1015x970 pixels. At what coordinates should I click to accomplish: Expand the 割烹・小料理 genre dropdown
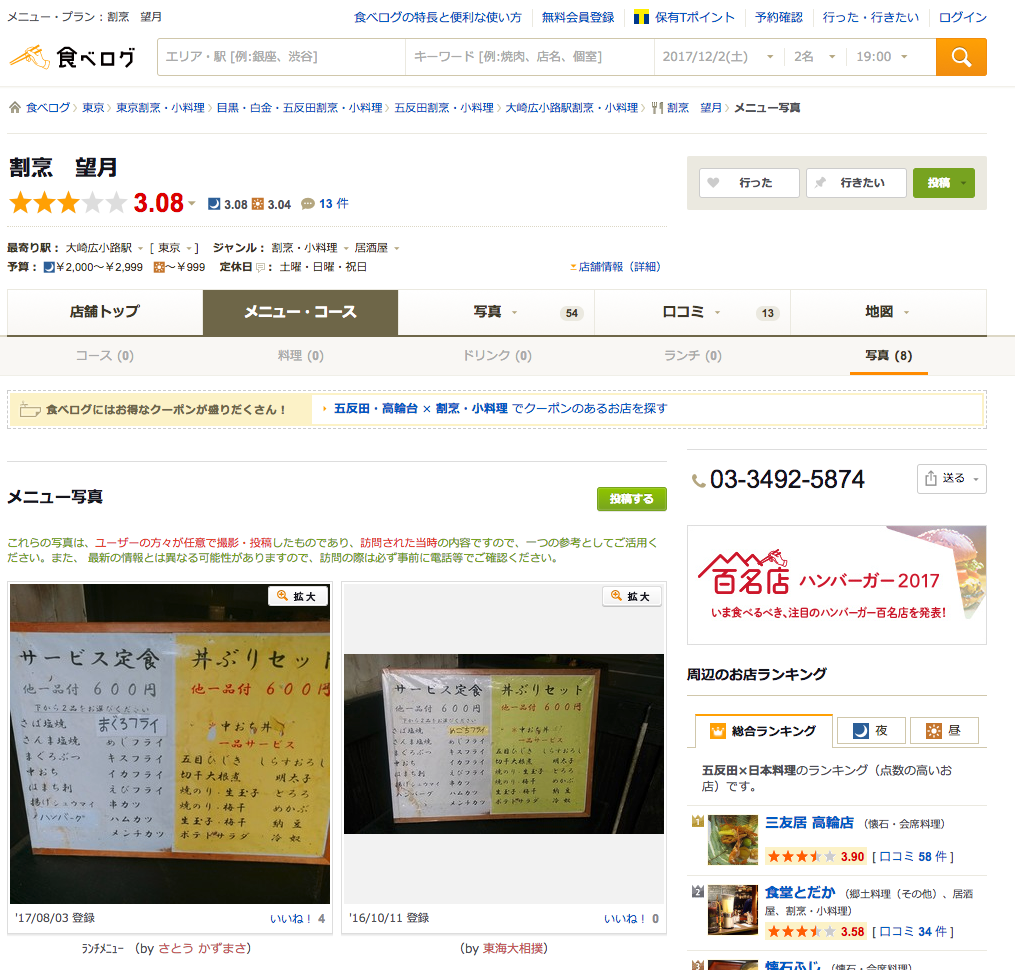(346, 248)
